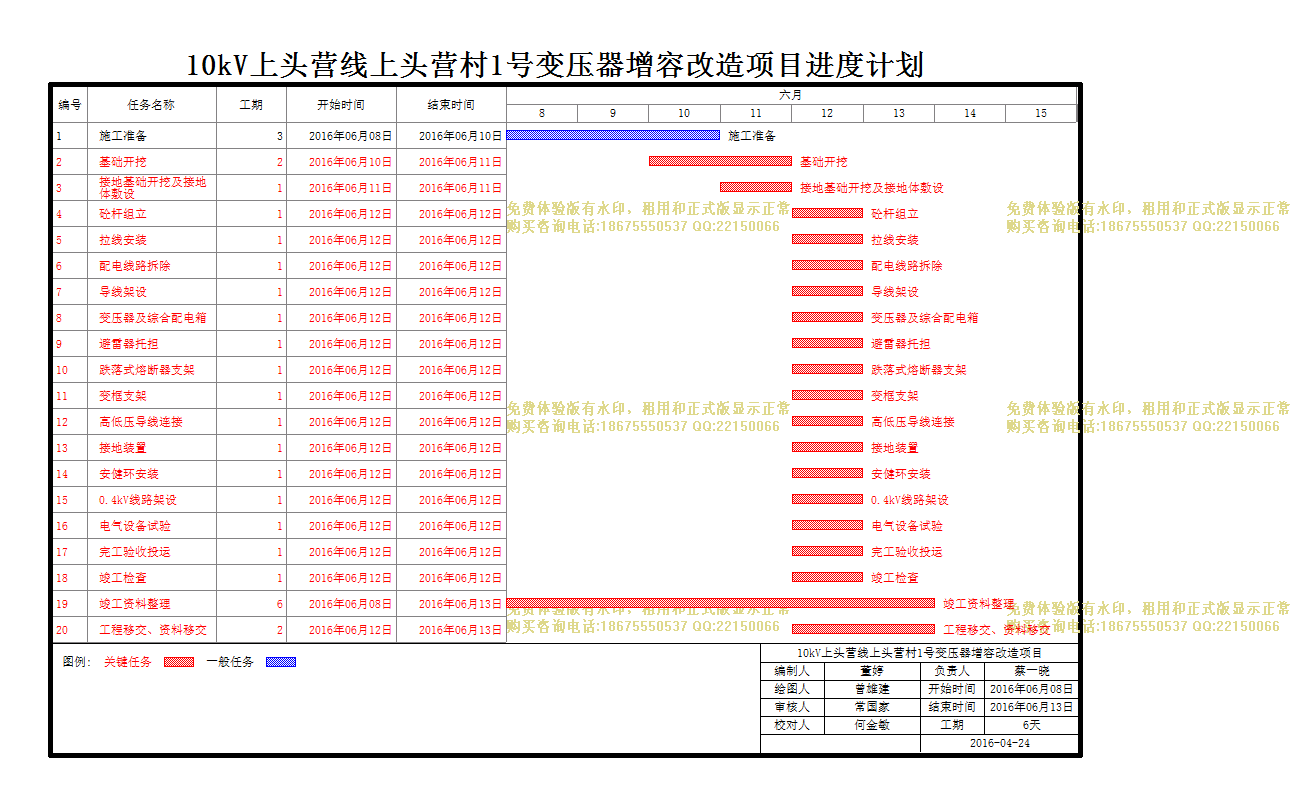Click day 10 in the timeline header
1290x804 pixels.
coord(684,113)
